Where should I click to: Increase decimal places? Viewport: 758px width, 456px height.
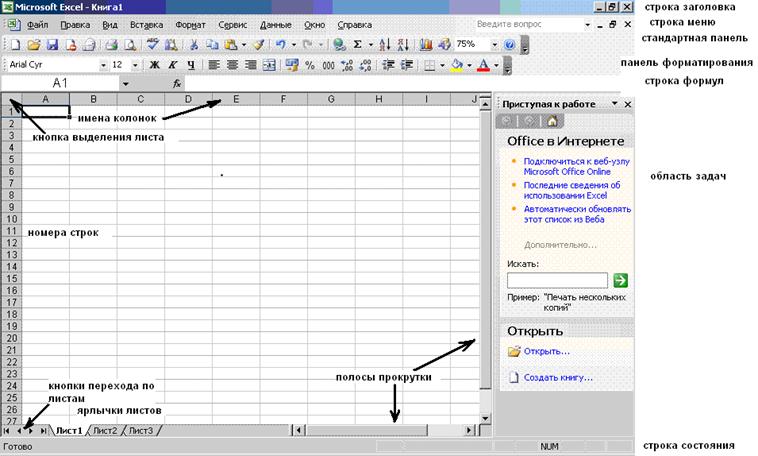[x=347, y=65]
